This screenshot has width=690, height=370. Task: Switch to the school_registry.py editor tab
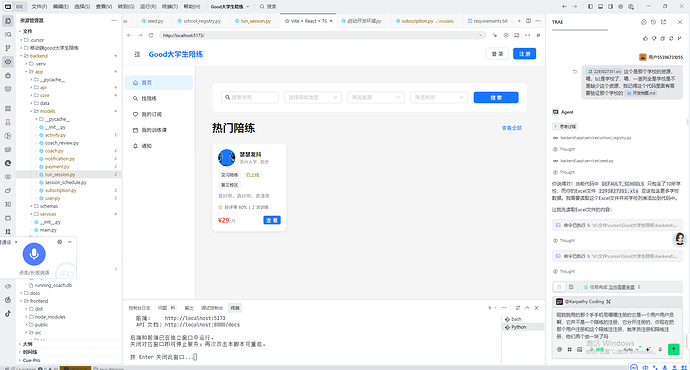(199, 21)
